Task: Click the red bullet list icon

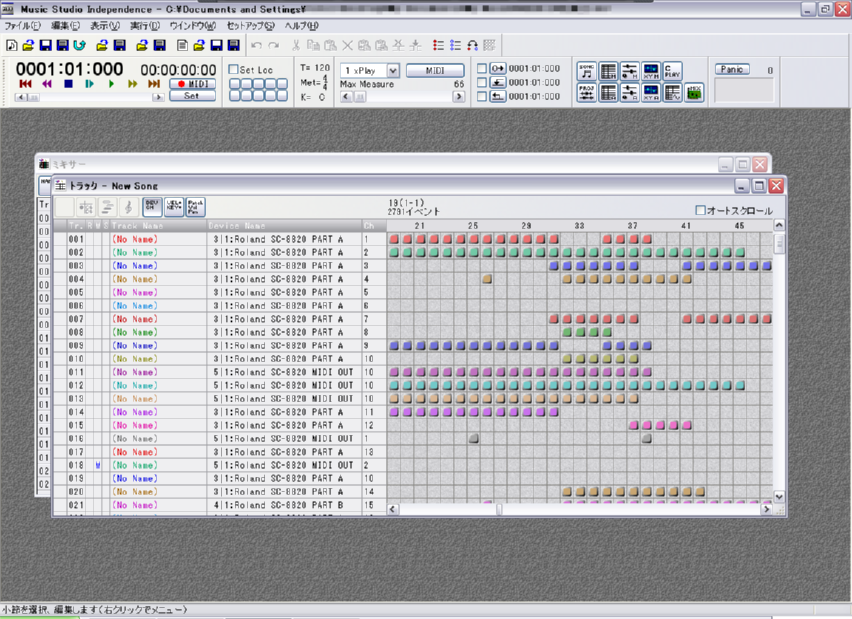Action: coord(438,46)
